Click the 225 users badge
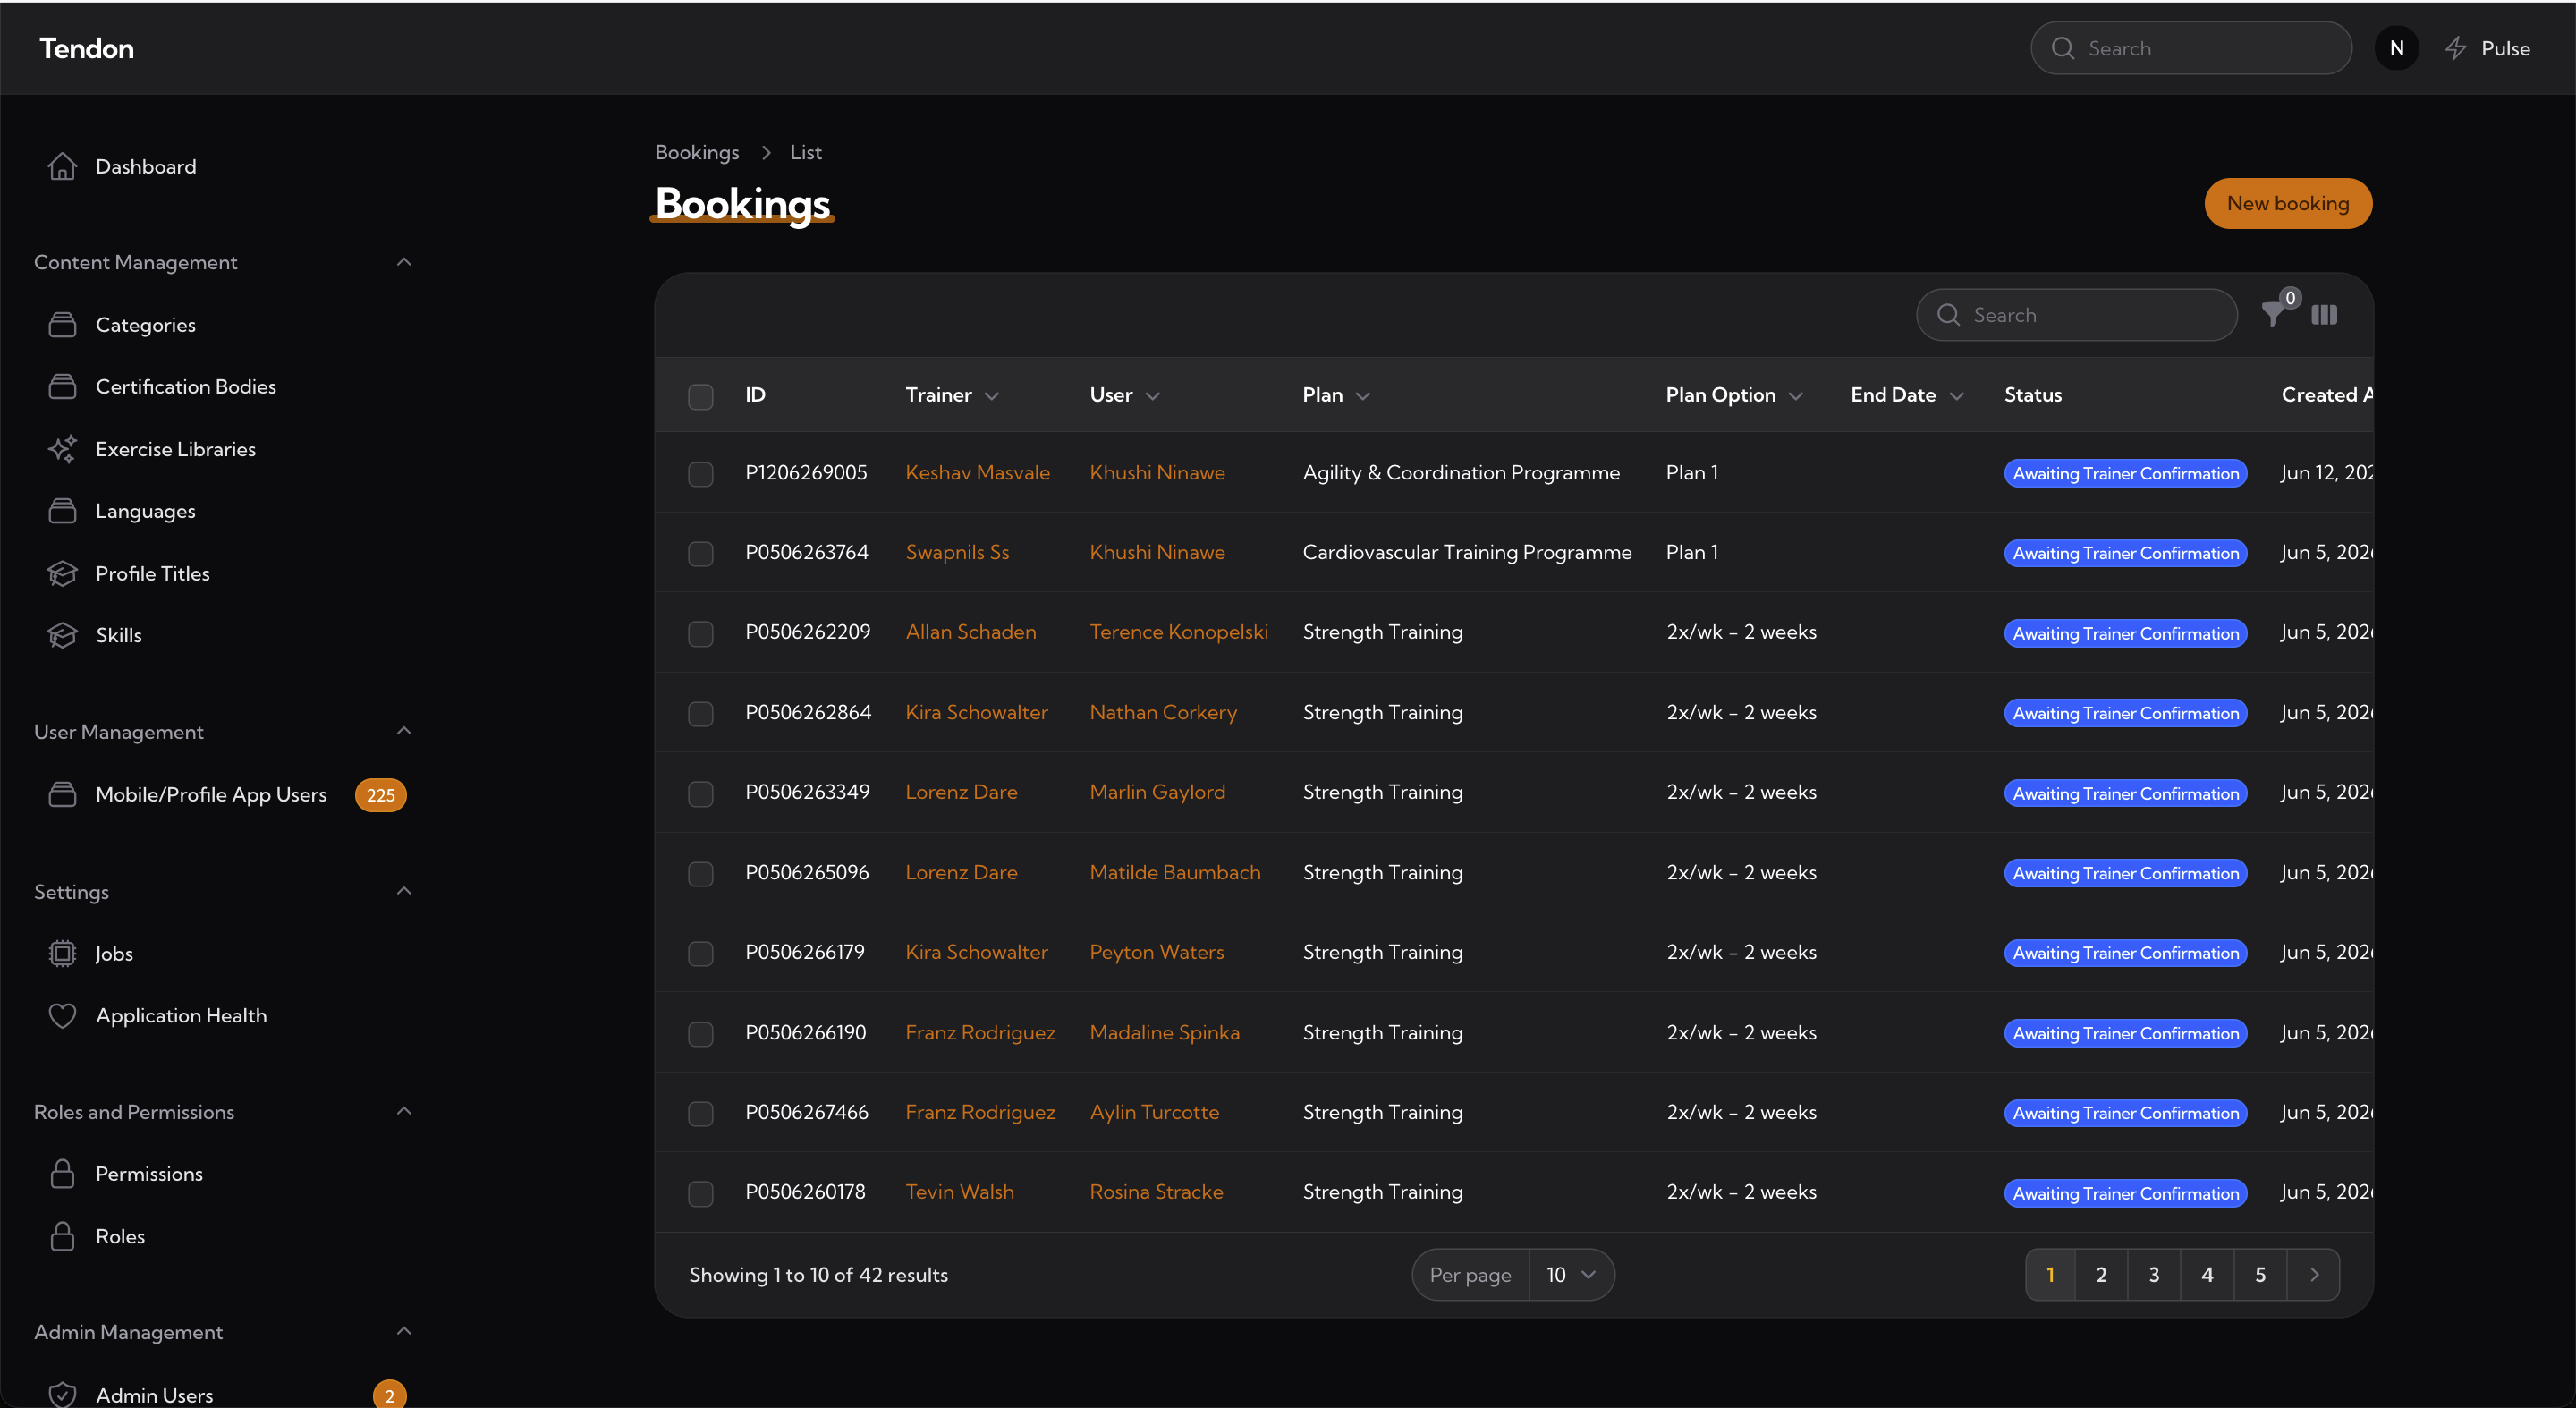2576x1408 pixels. click(380, 795)
